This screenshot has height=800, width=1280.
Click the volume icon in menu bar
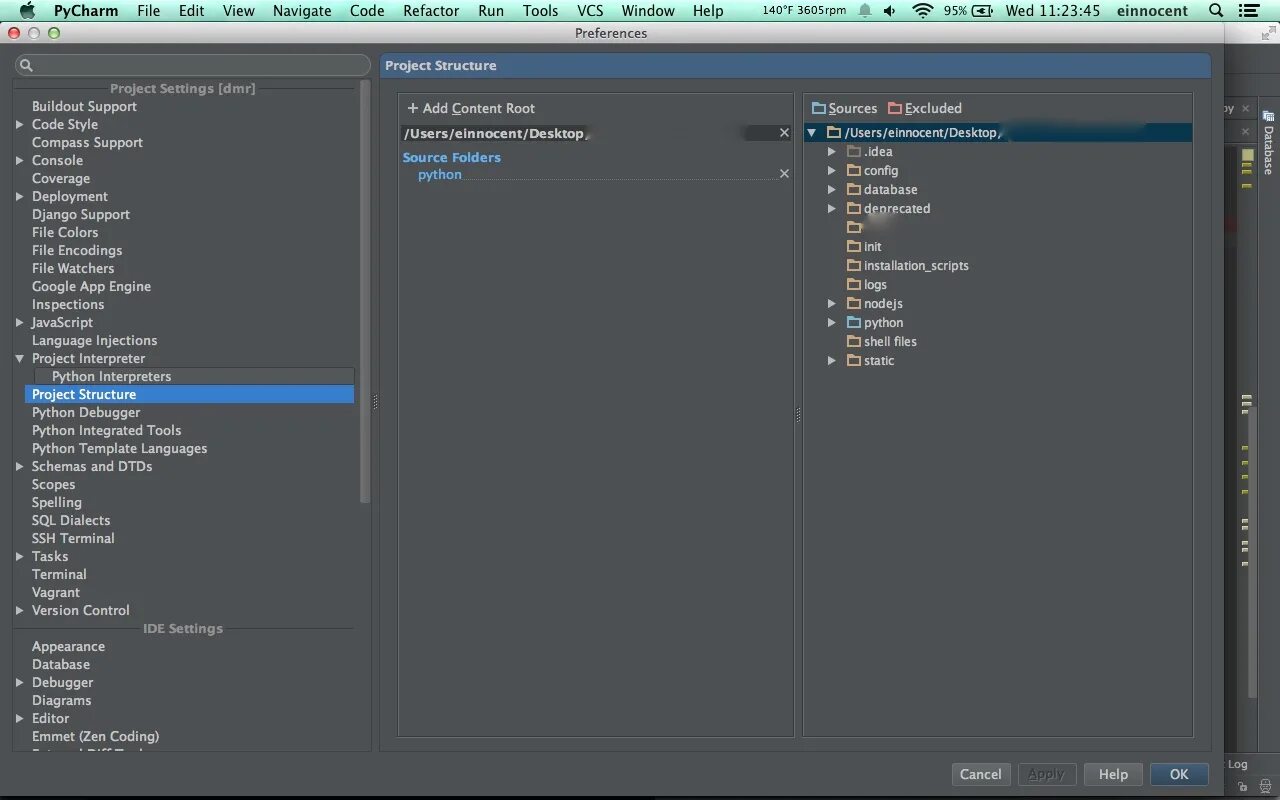click(x=890, y=11)
